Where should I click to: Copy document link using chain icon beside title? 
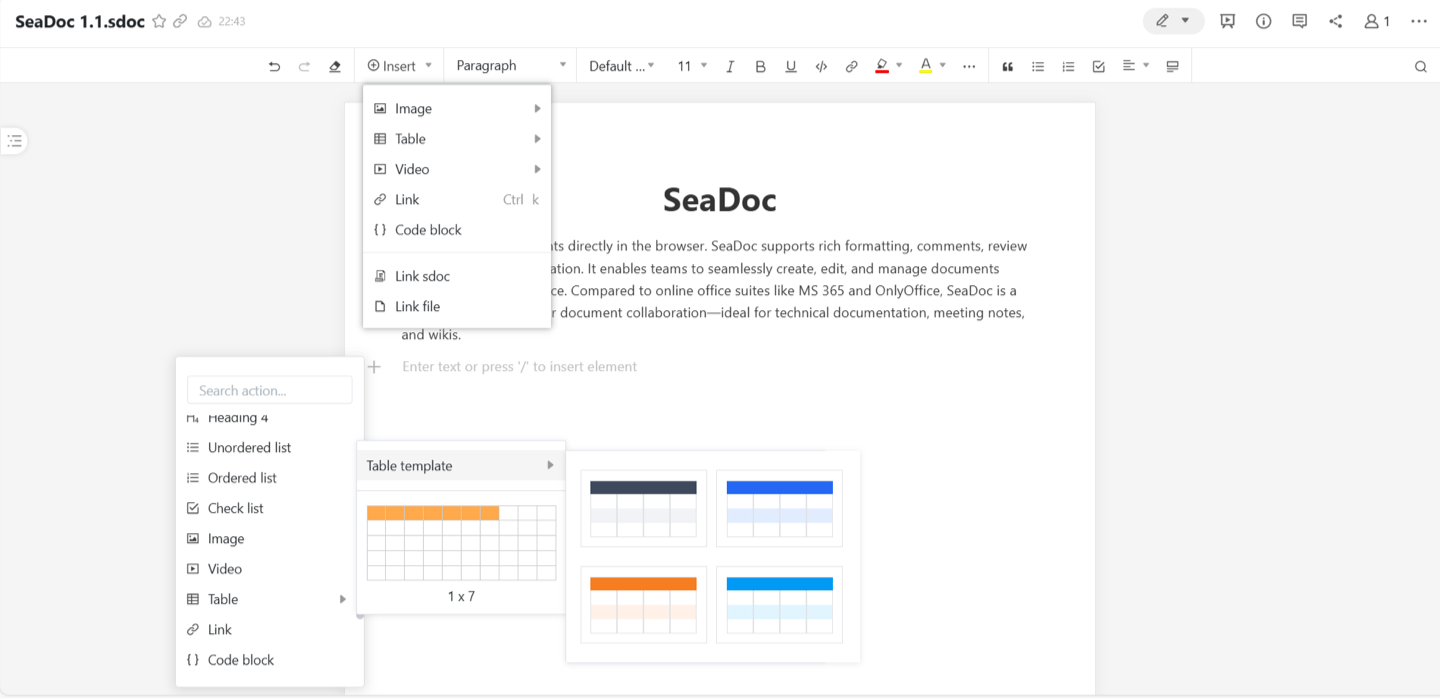pos(180,21)
